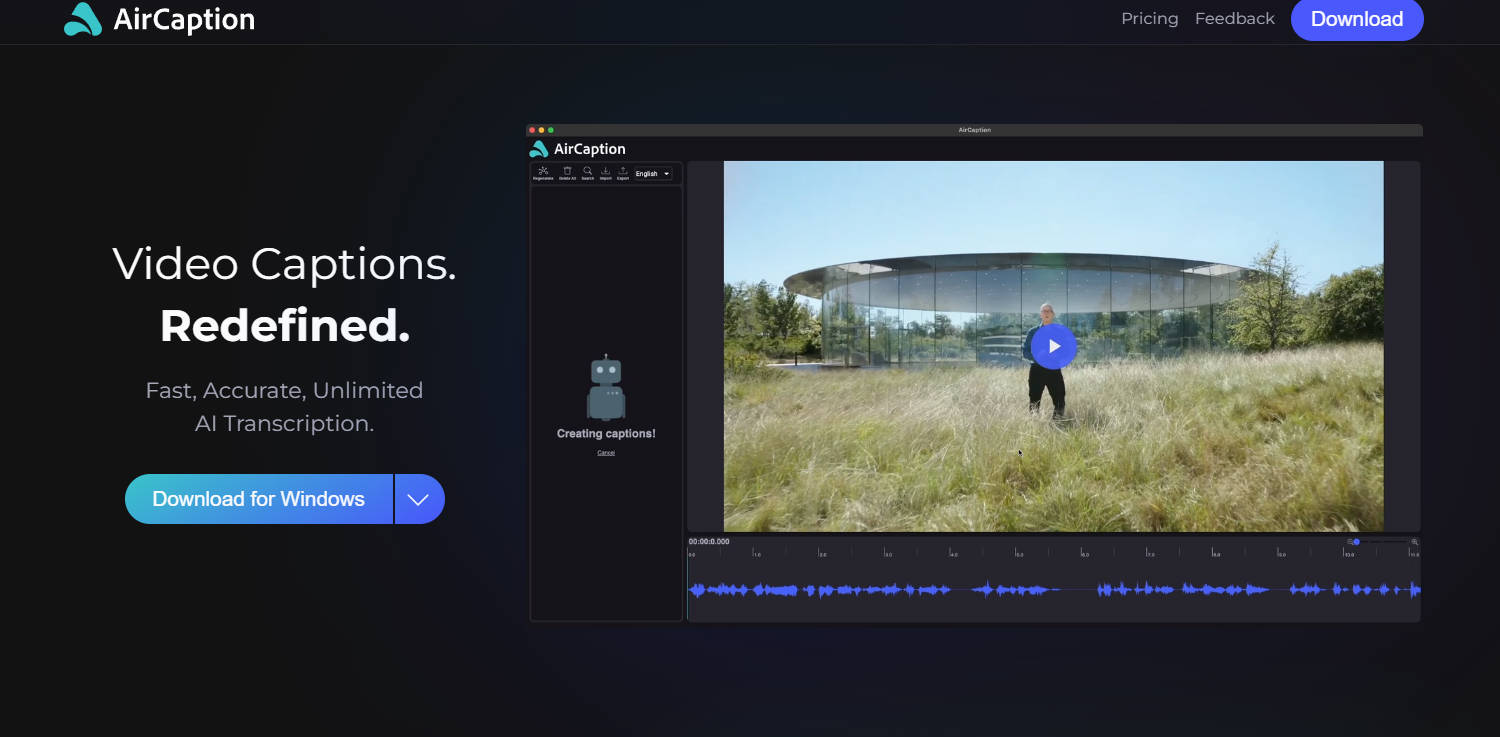Open Search from the caption toolbar
1500x737 pixels.
pyautogui.click(x=587, y=171)
